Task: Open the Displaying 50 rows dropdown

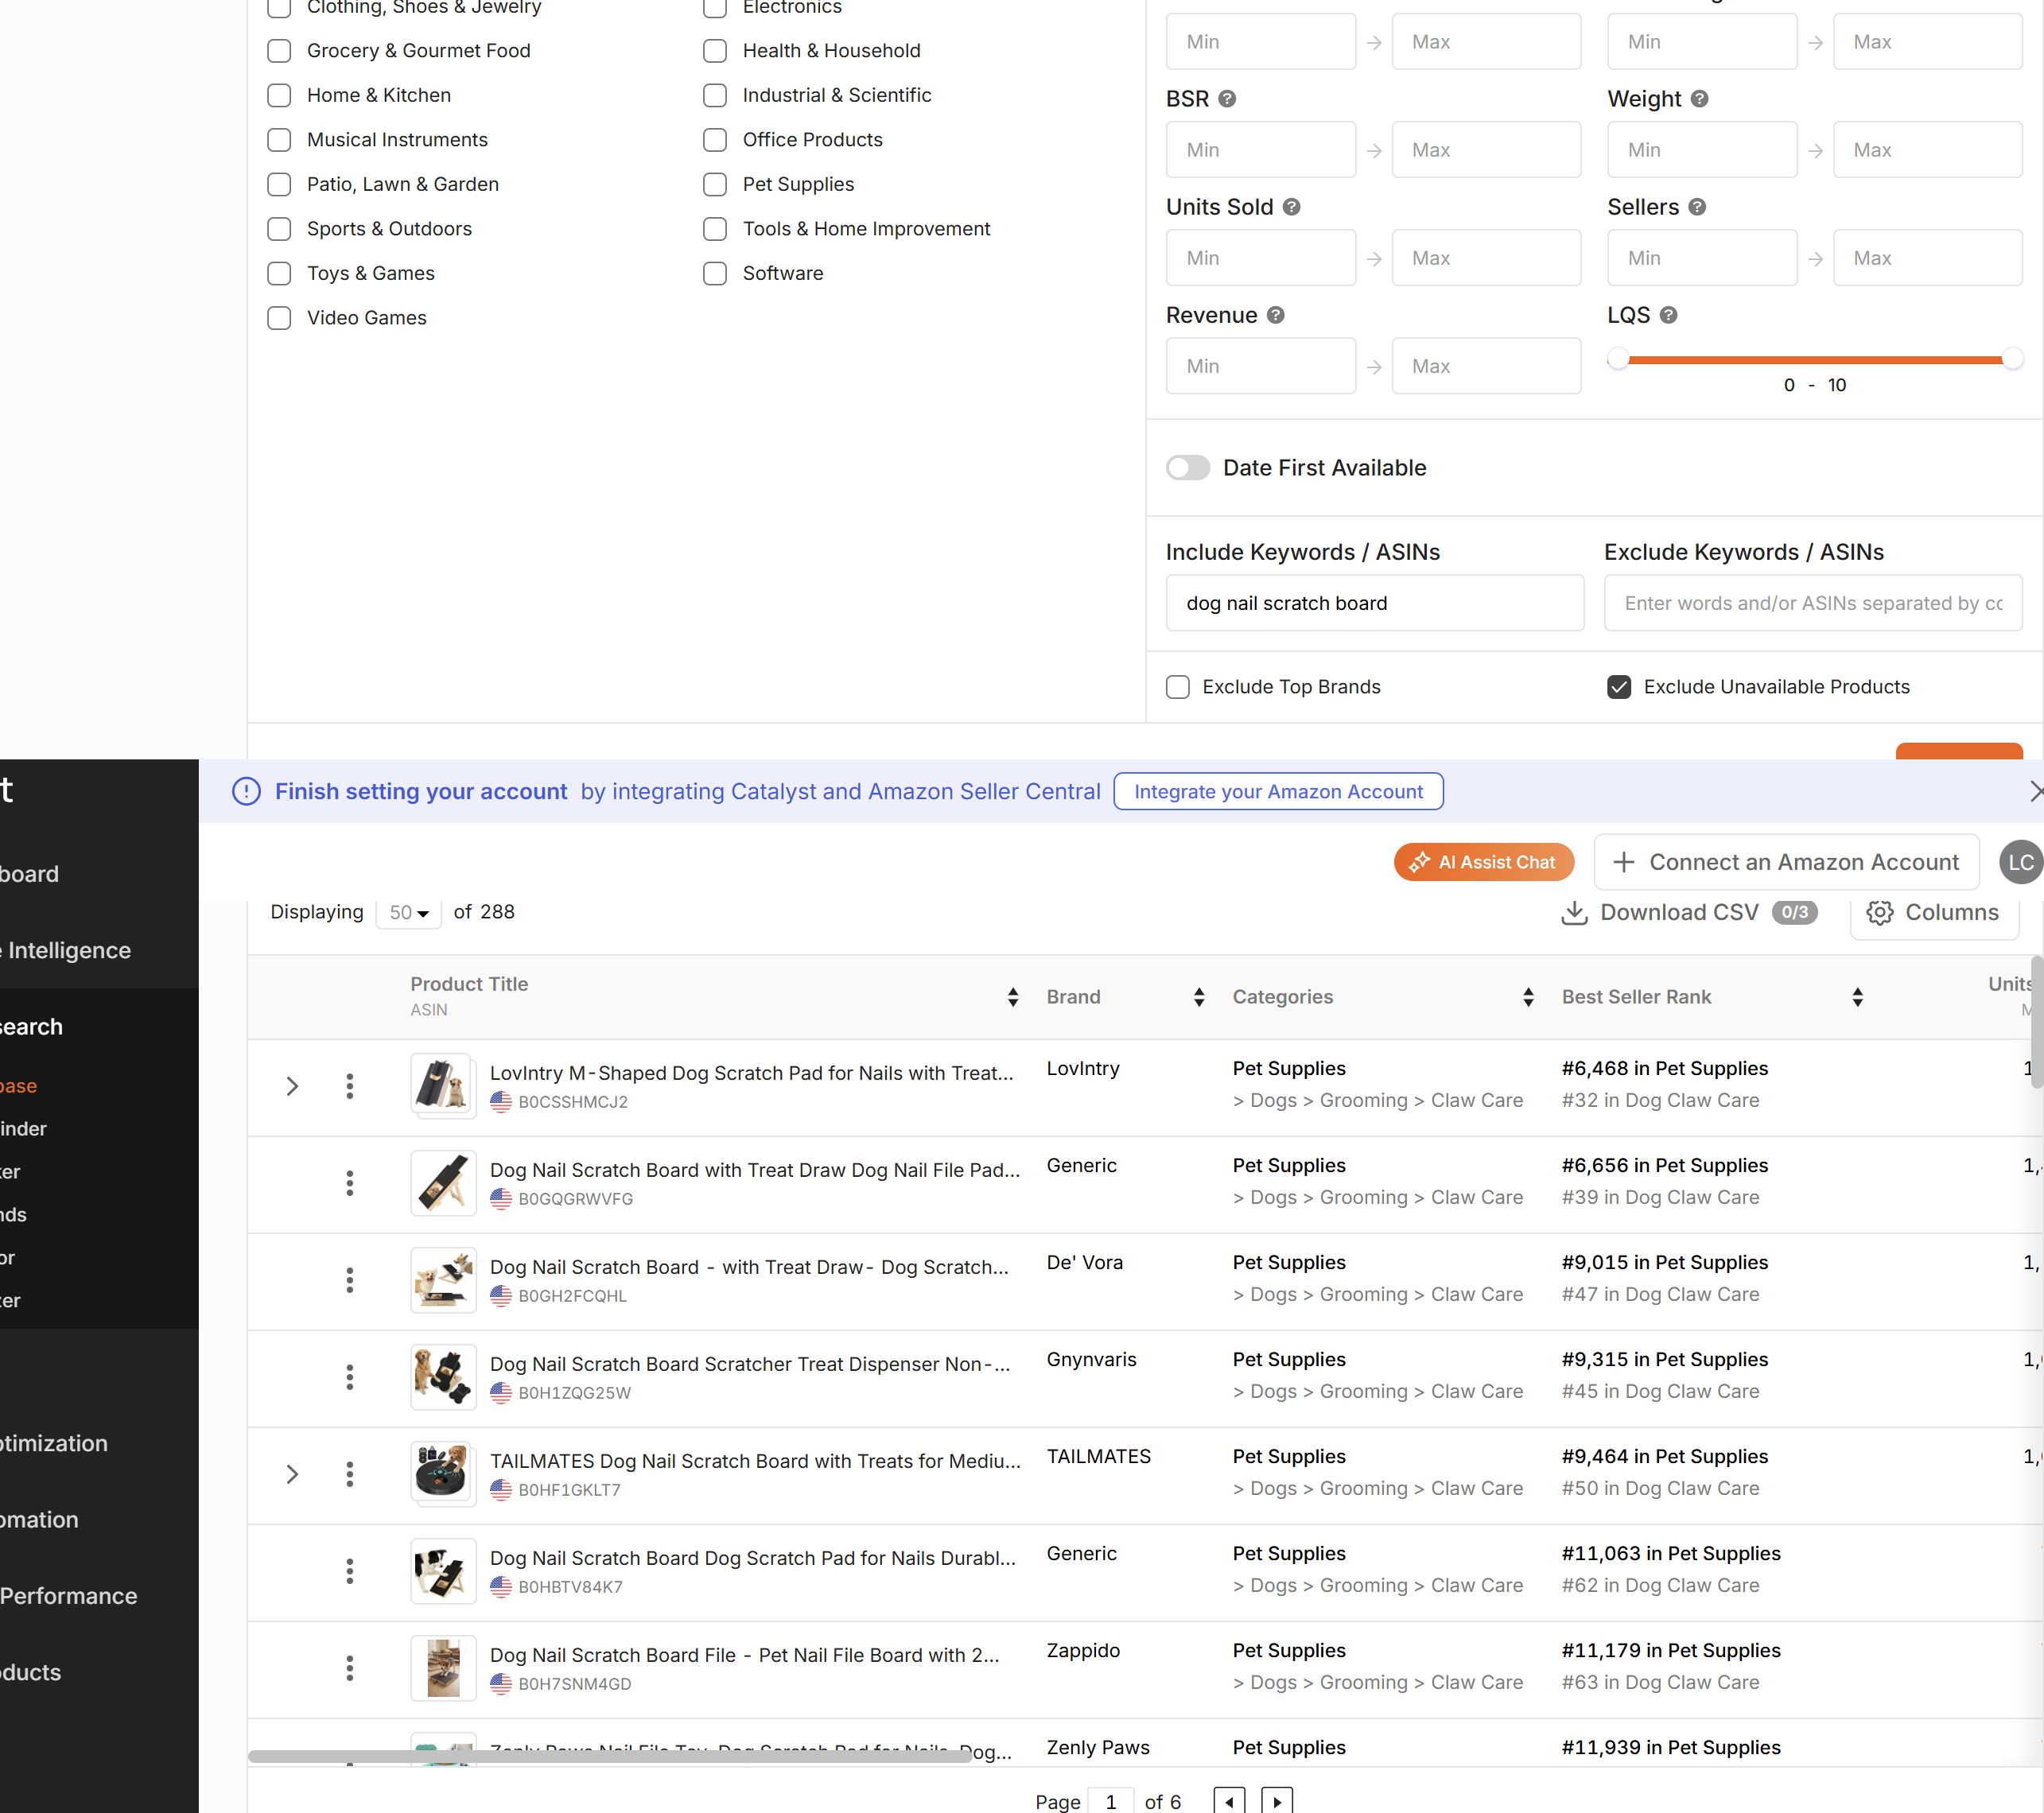Action: click(x=409, y=912)
